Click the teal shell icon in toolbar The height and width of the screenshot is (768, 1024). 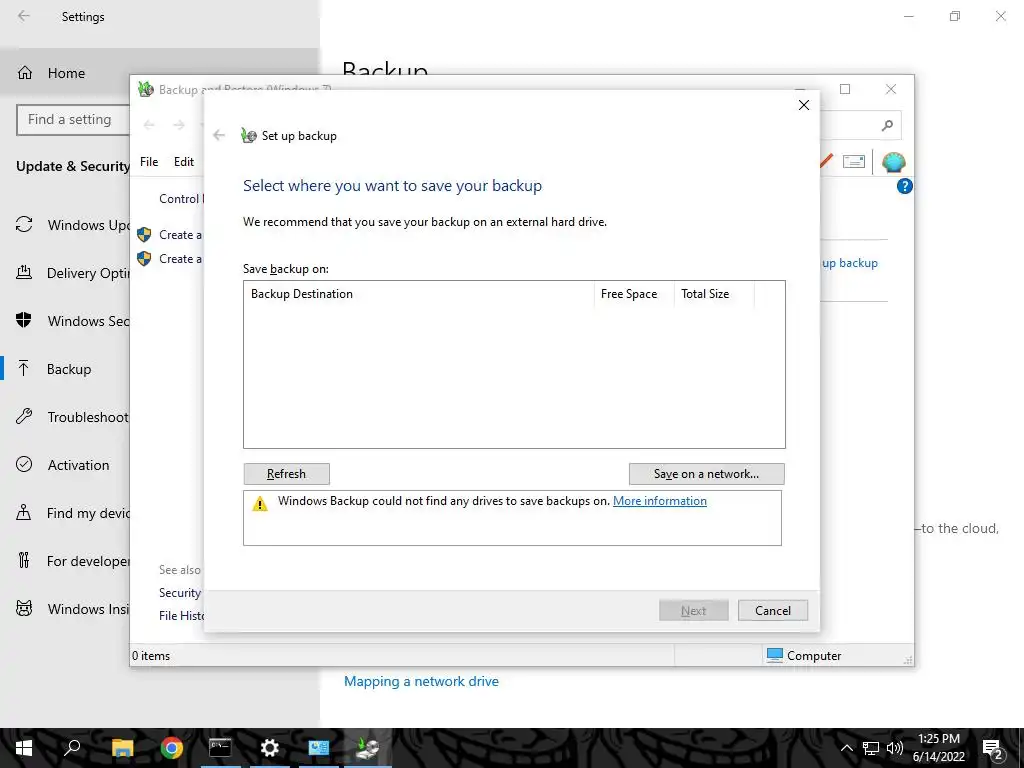[893, 162]
